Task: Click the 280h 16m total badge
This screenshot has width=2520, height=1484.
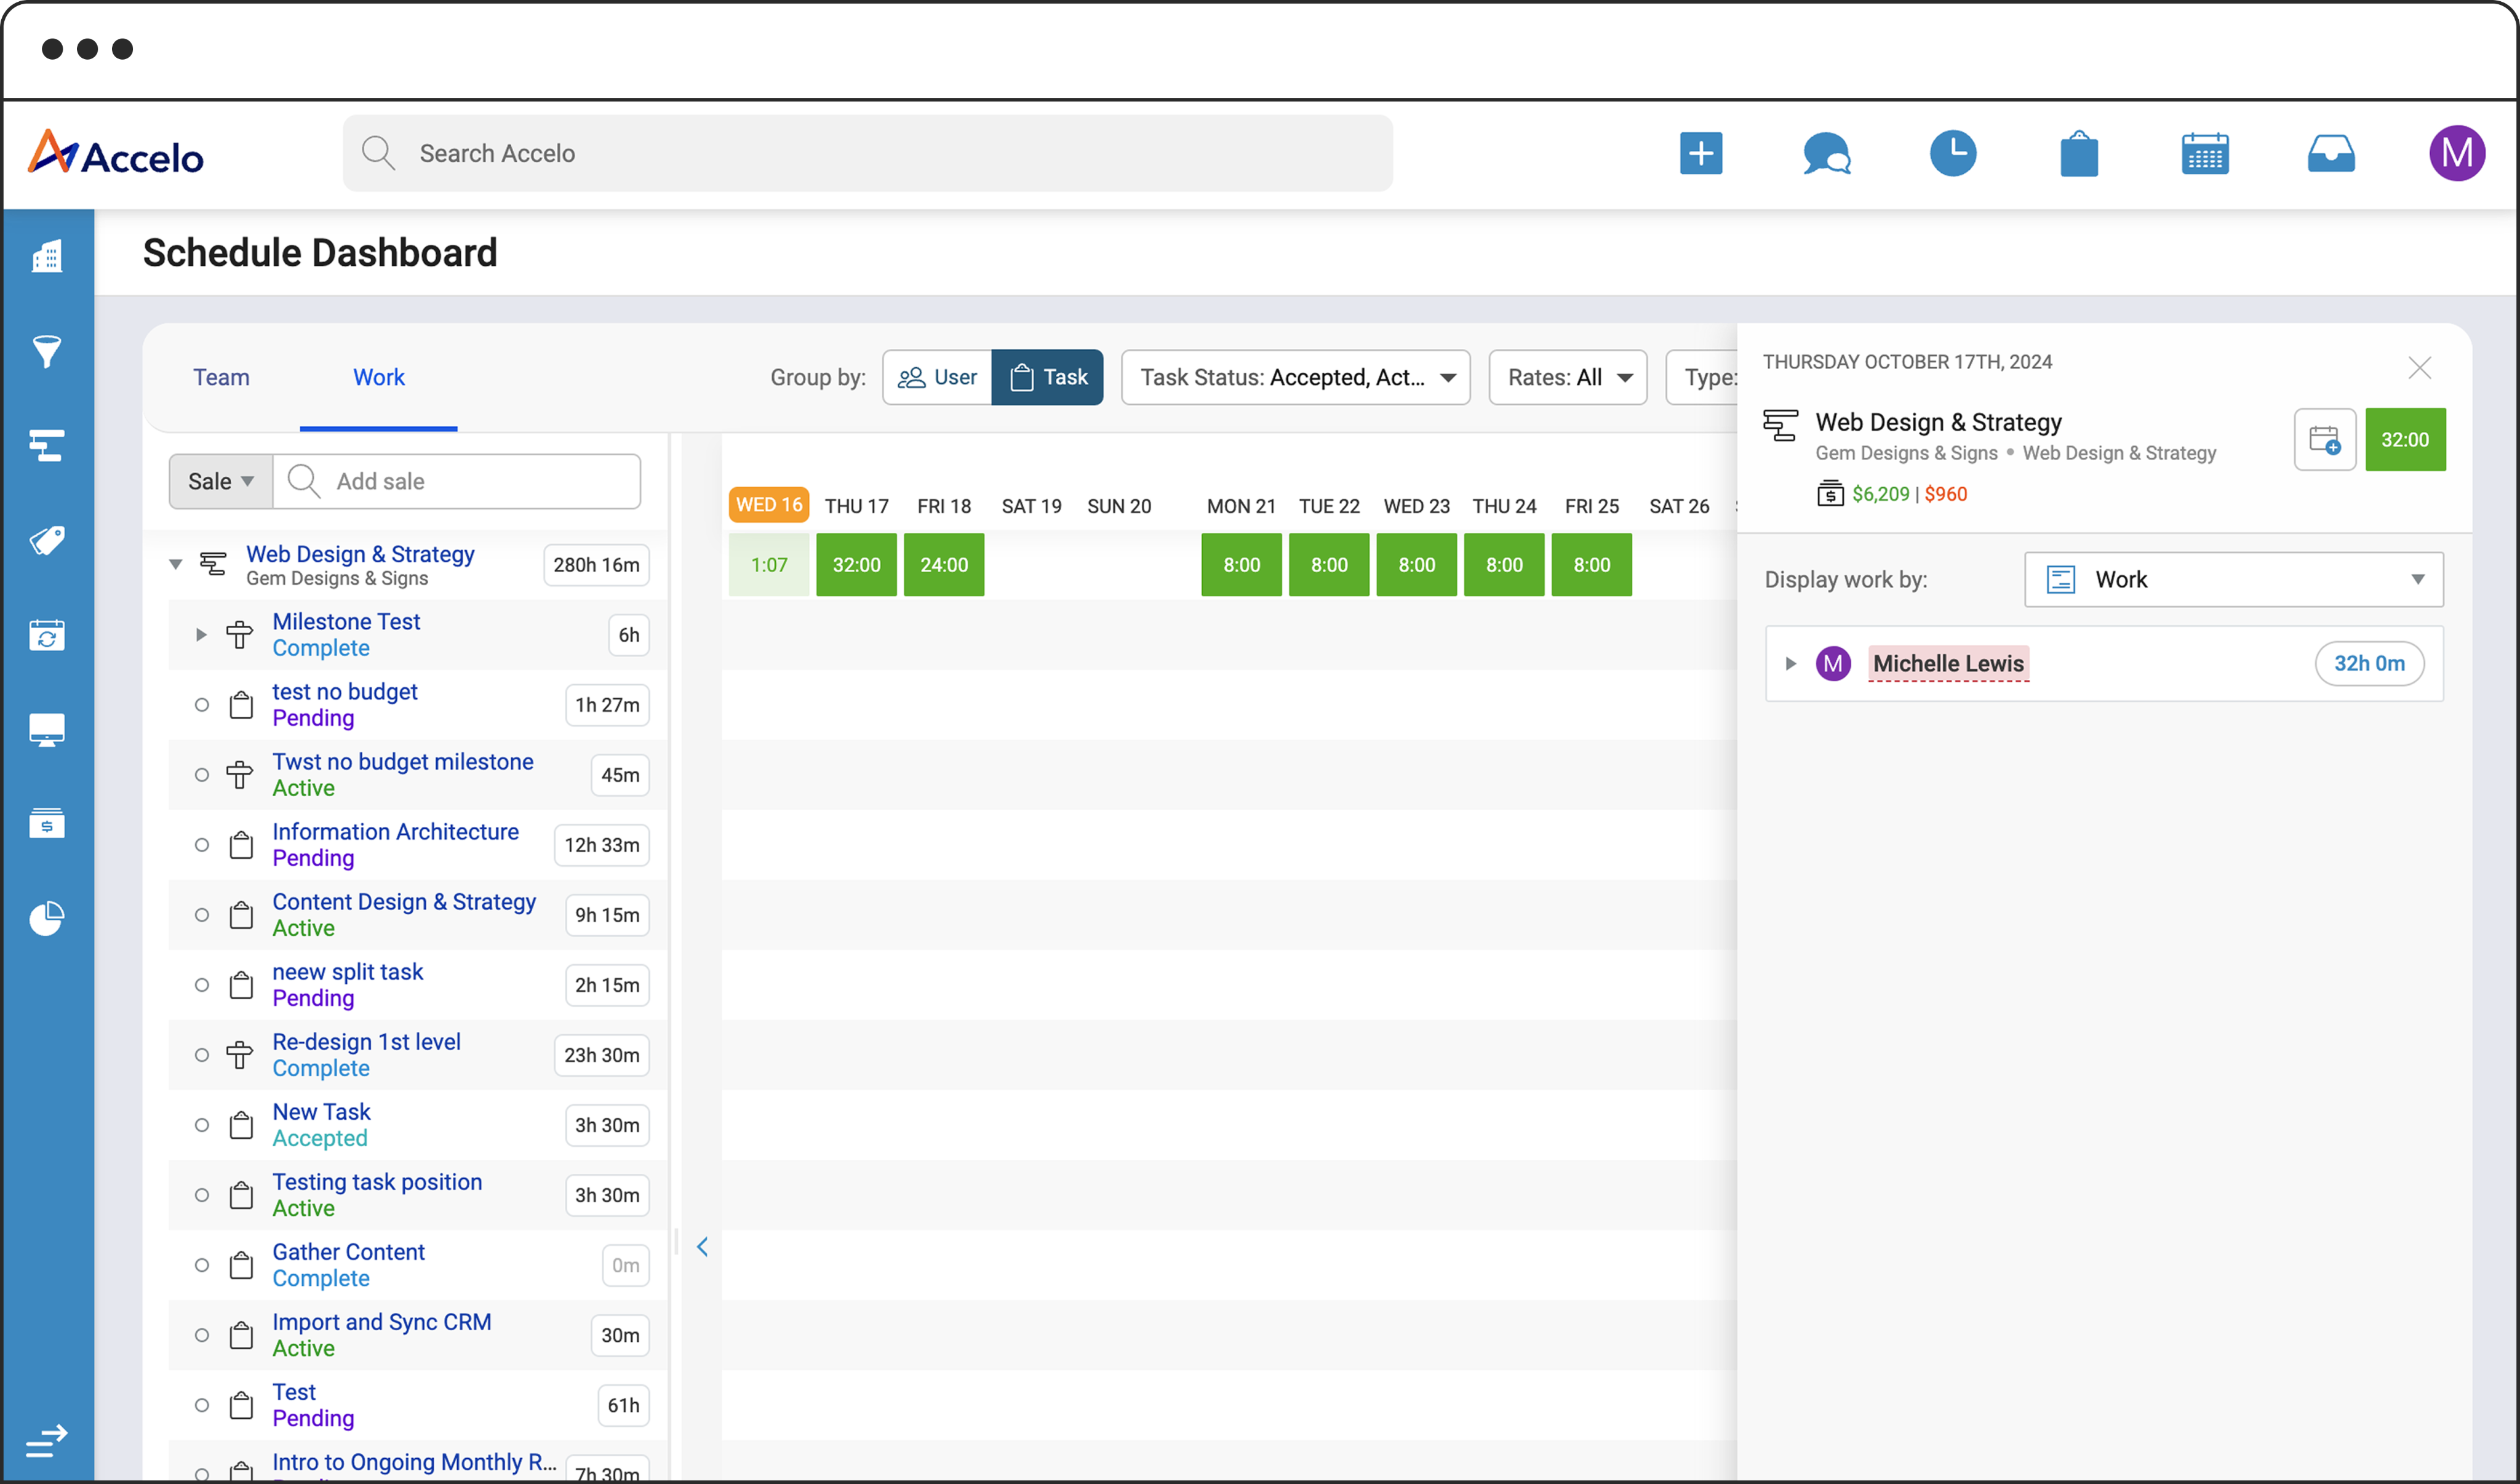Action: [x=596, y=565]
